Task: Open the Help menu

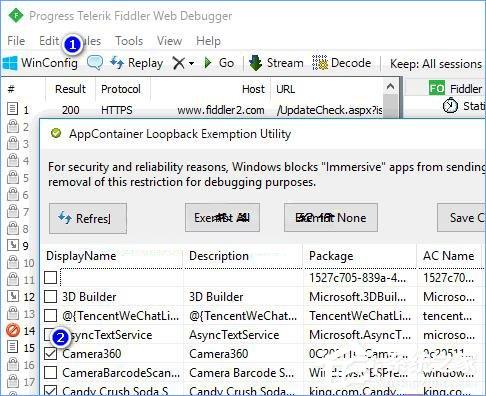Action: click(208, 41)
